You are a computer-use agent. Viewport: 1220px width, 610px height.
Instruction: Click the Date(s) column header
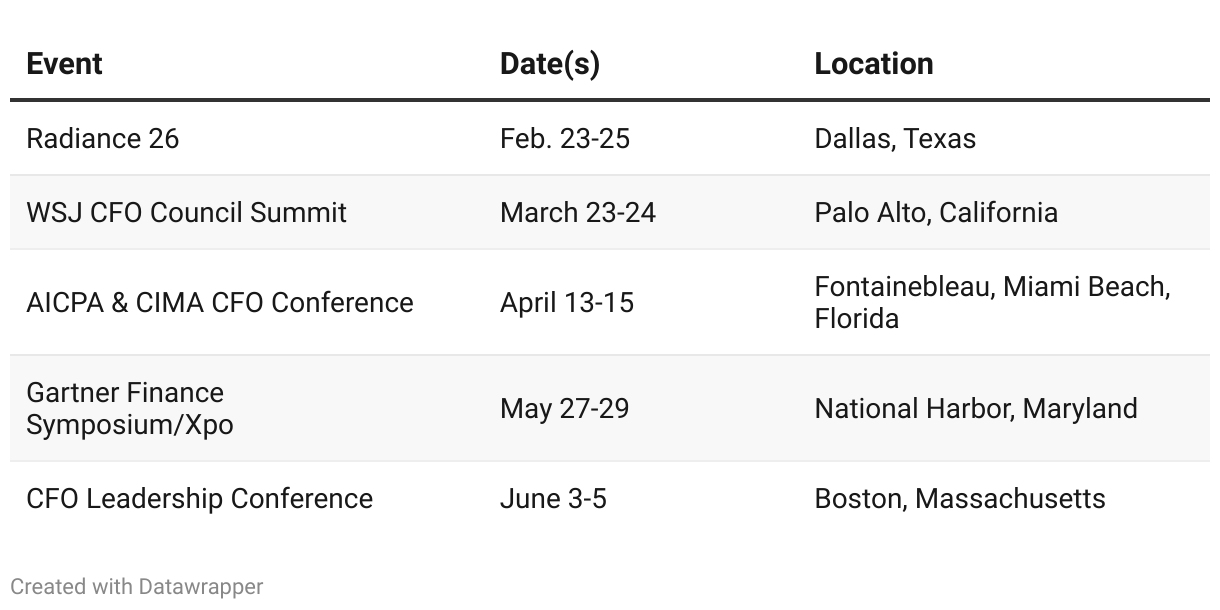(549, 64)
